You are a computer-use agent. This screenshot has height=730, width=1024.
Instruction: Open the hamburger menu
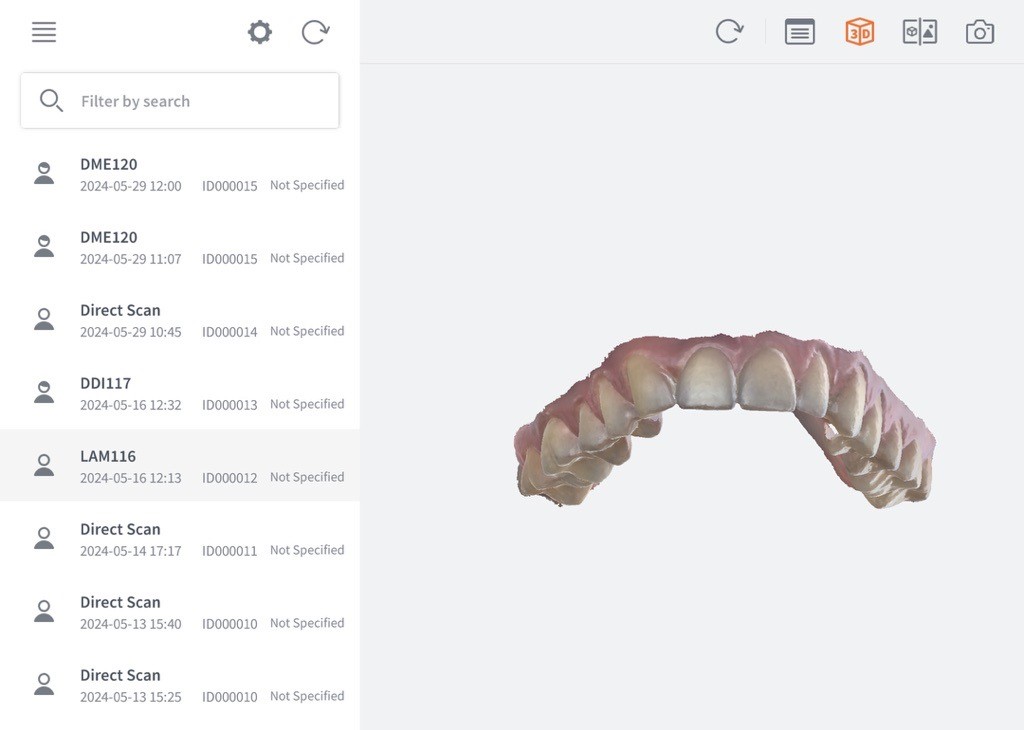point(44,32)
